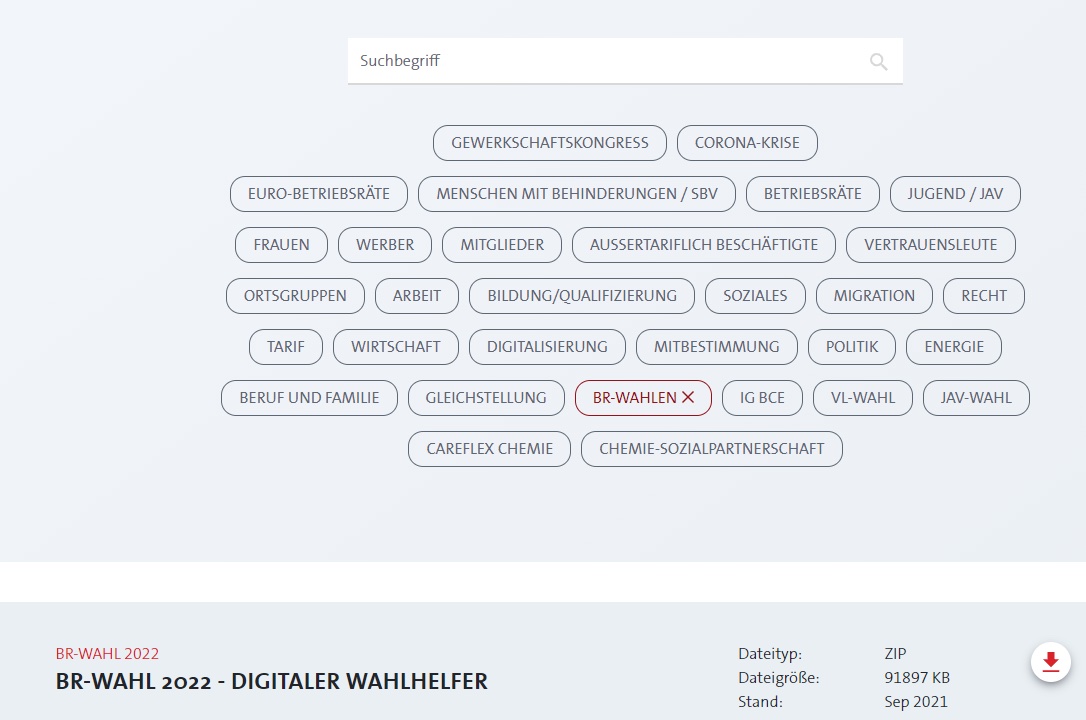Select the CORONA-KRISE tag filter
Image resolution: width=1086 pixels, height=720 pixels.
[747, 142]
